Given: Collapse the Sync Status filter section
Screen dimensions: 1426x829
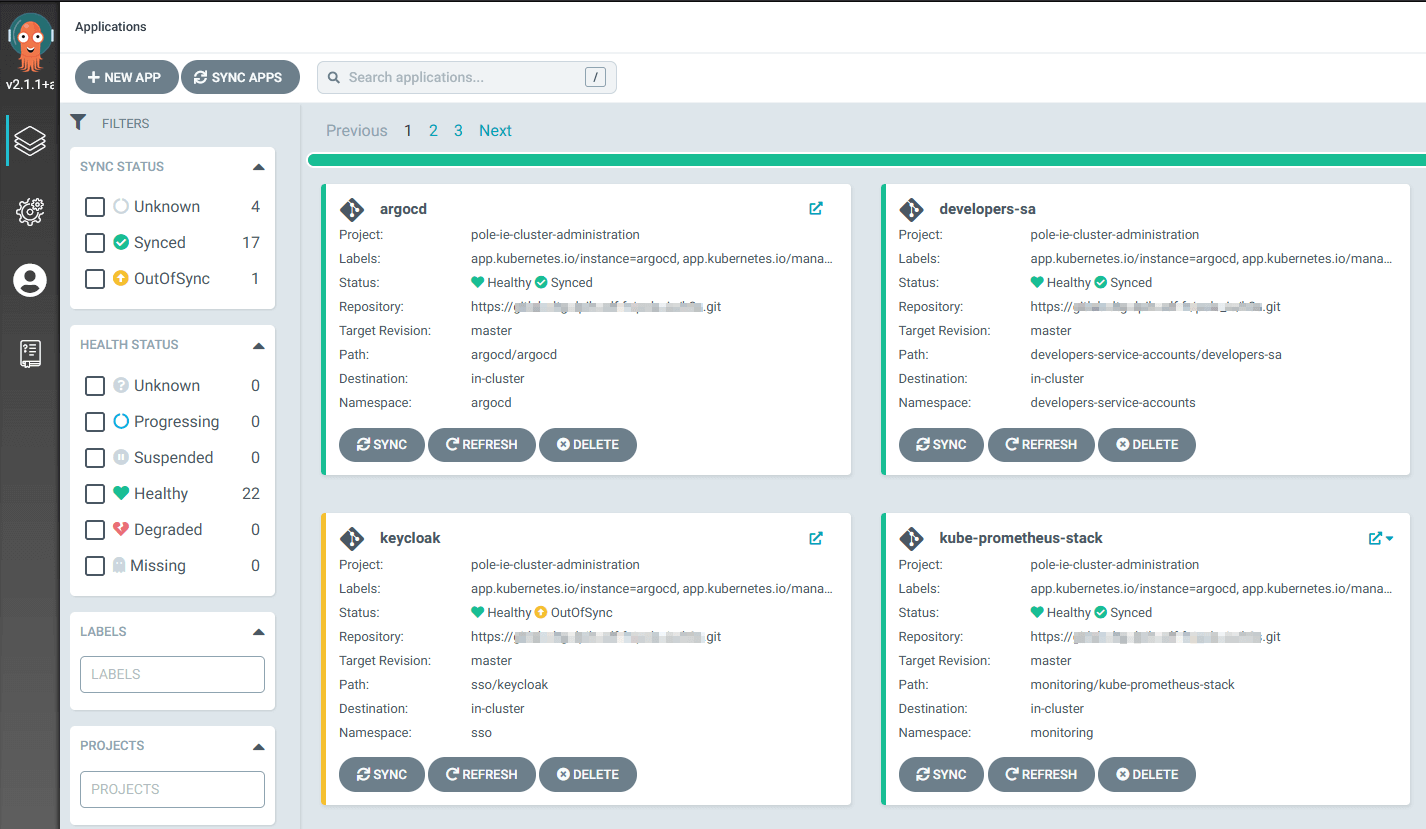Looking at the screenshot, I should coord(259,167).
